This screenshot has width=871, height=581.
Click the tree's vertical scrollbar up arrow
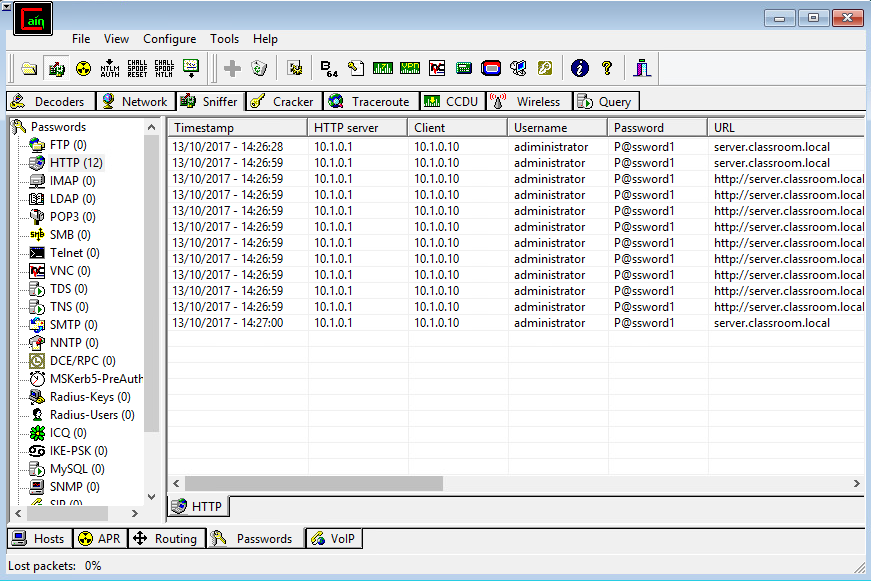click(152, 127)
